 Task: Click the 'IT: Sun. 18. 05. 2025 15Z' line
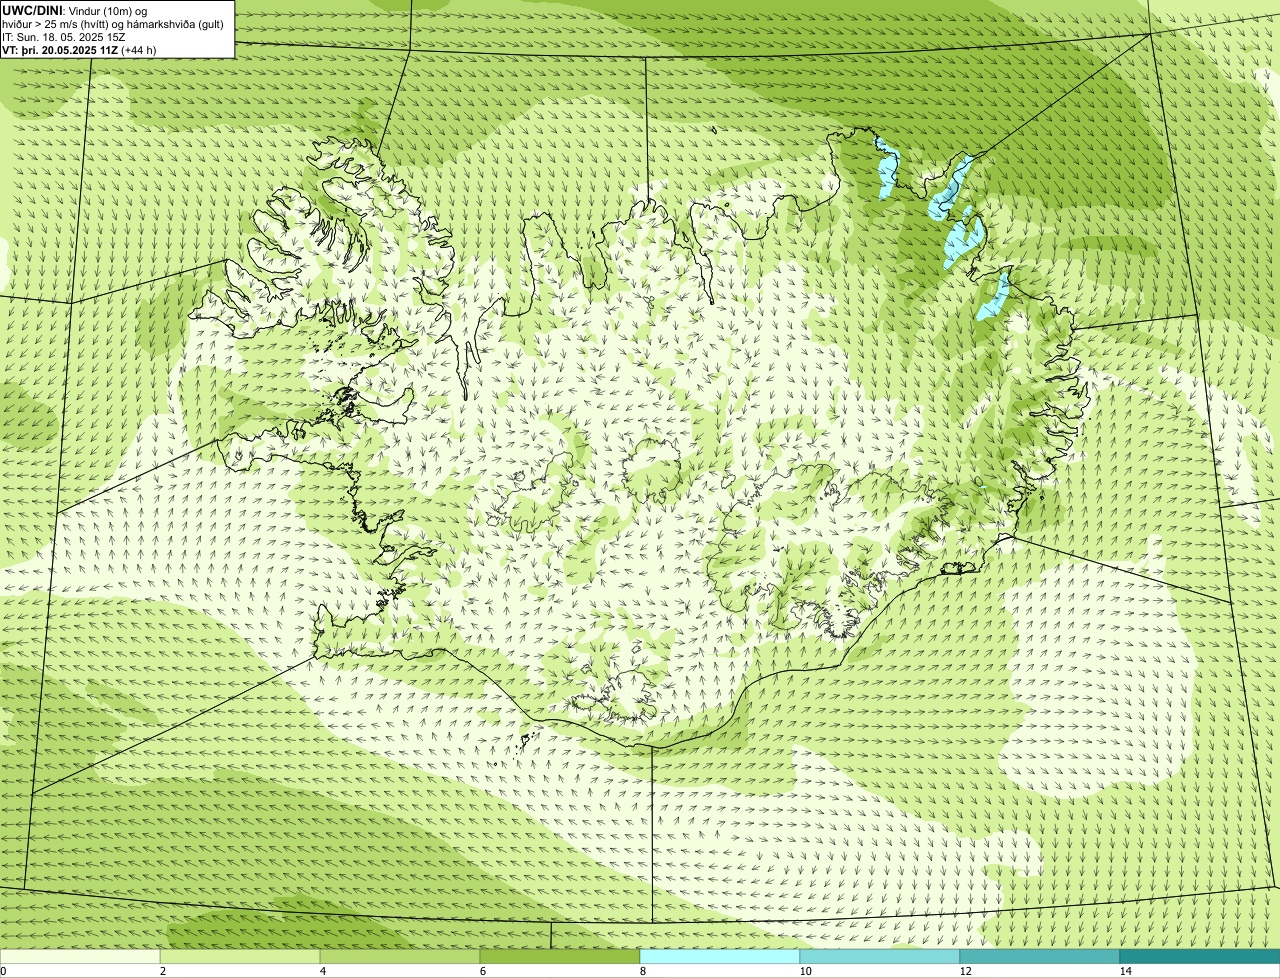point(64,36)
